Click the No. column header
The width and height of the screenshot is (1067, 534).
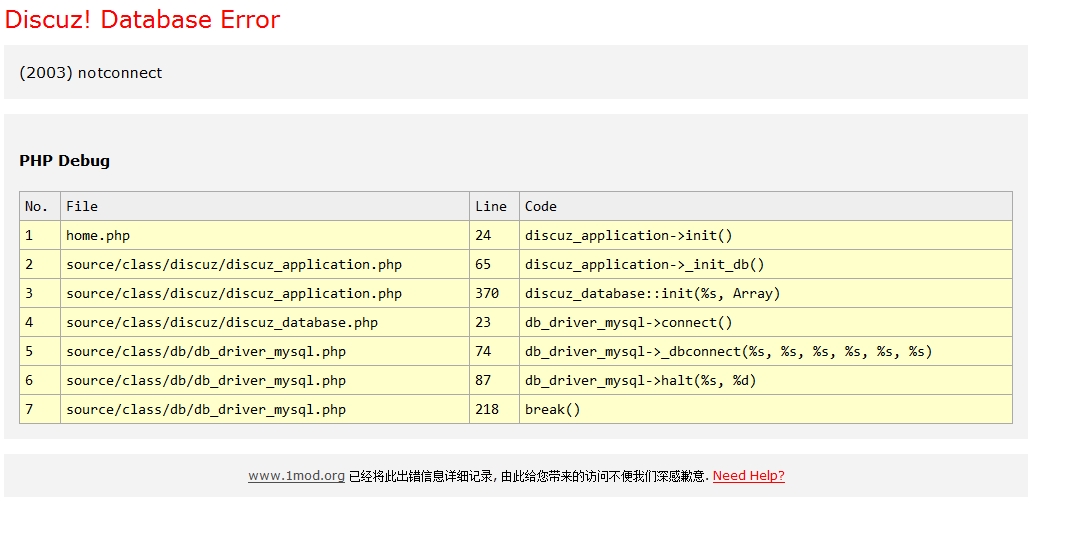tap(37, 206)
